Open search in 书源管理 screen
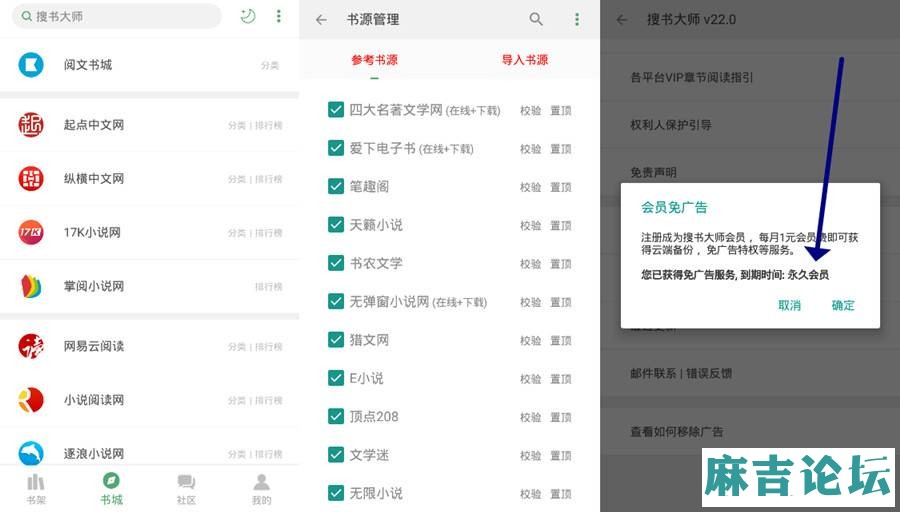Image resolution: width=900 pixels, height=512 pixels. 536,20
